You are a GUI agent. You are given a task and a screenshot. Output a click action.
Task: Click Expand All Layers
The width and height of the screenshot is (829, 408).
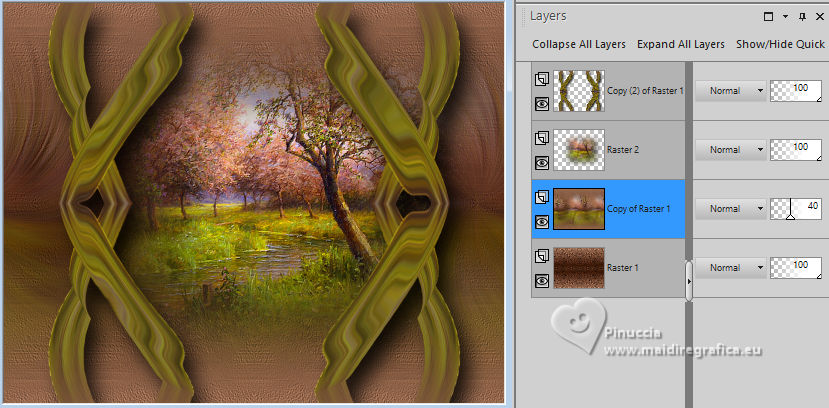click(x=680, y=44)
